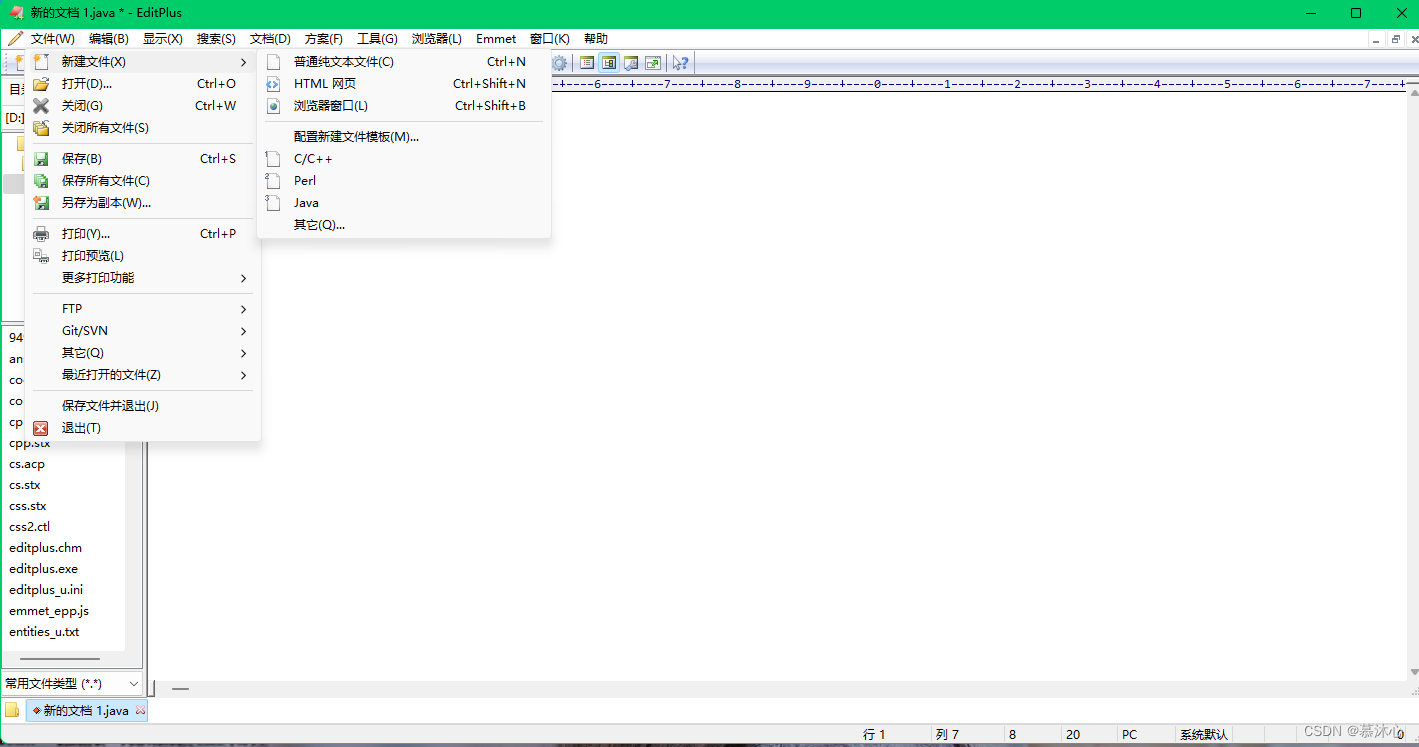
Task: Click the Close All Files icon (关闭所有文件)
Action: click(x=41, y=128)
